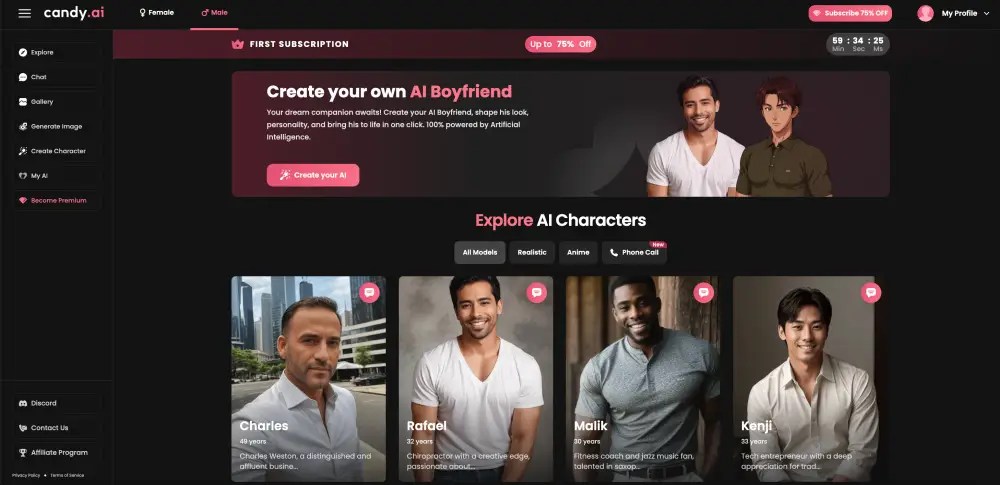This screenshot has height=485, width=1000.
Task: Click the chat bubble icon on Rafael card
Action: point(536,292)
